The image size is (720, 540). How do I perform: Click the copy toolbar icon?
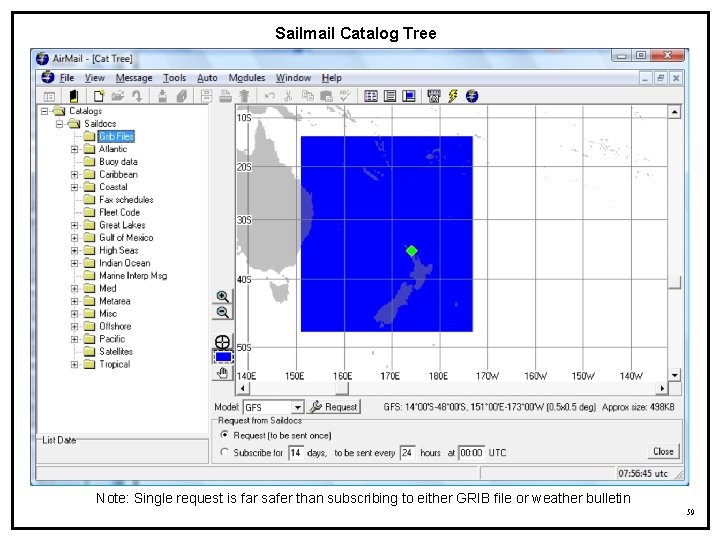[x=308, y=96]
